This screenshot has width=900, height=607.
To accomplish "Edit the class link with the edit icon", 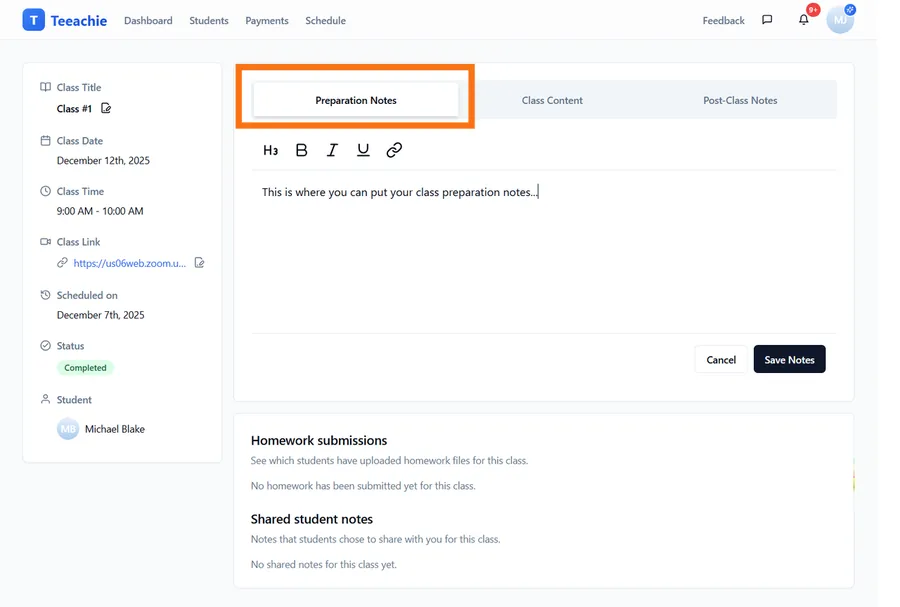I will [200, 263].
